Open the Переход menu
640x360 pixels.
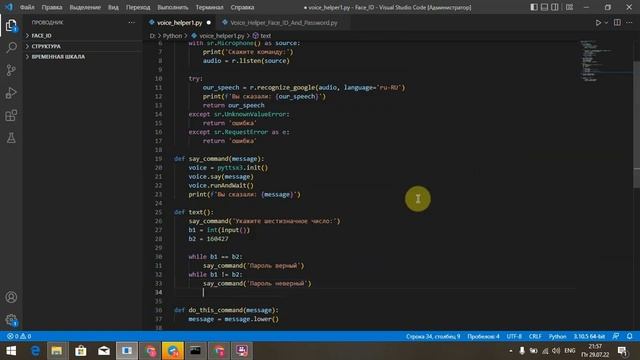(138, 7)
